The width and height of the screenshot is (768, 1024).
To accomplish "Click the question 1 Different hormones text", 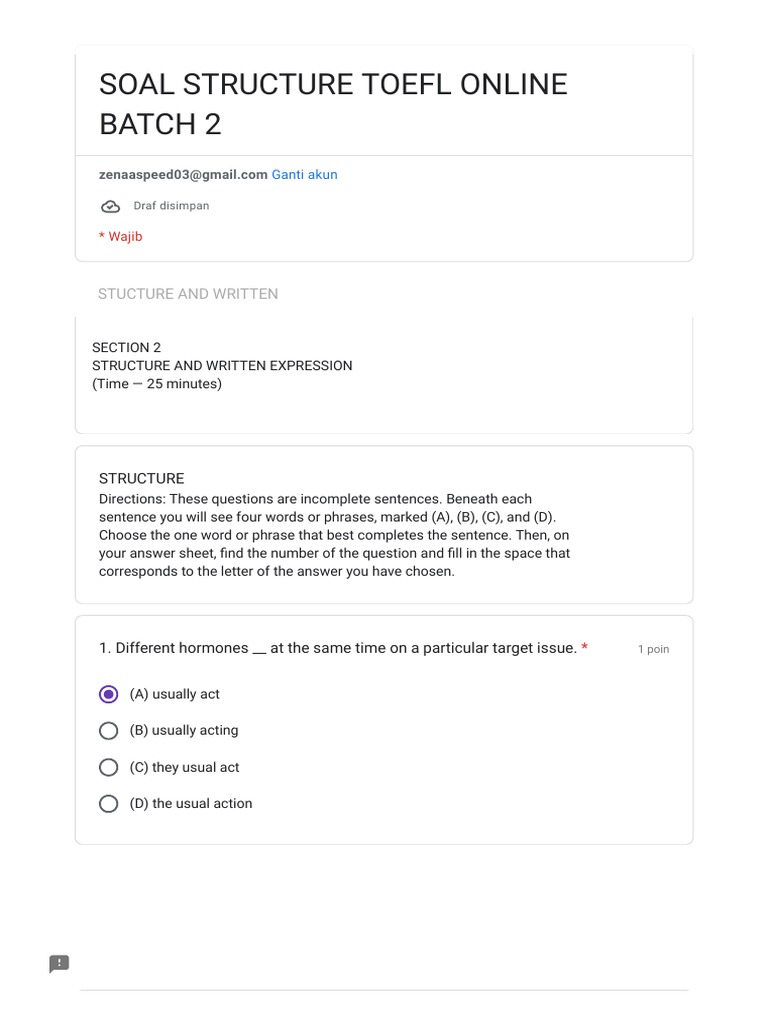I will click(337, 648).
